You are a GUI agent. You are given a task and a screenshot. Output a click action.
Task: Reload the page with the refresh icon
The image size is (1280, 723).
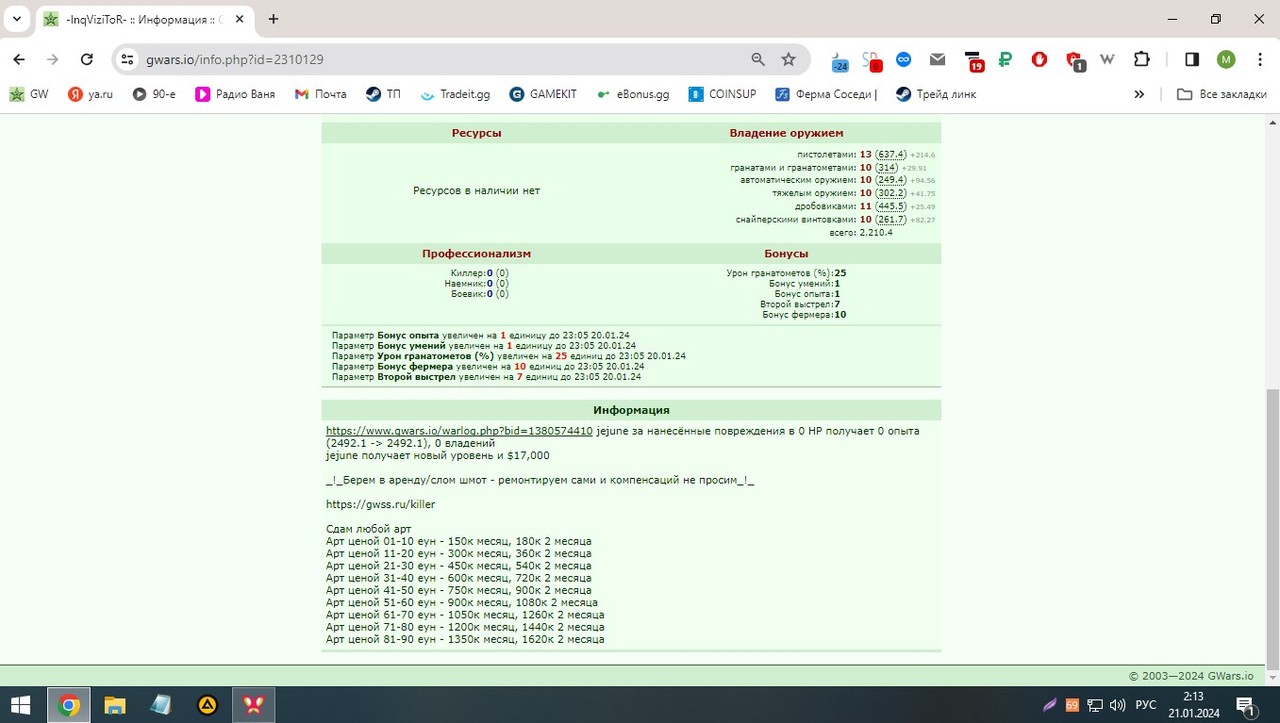coord(87,60)
